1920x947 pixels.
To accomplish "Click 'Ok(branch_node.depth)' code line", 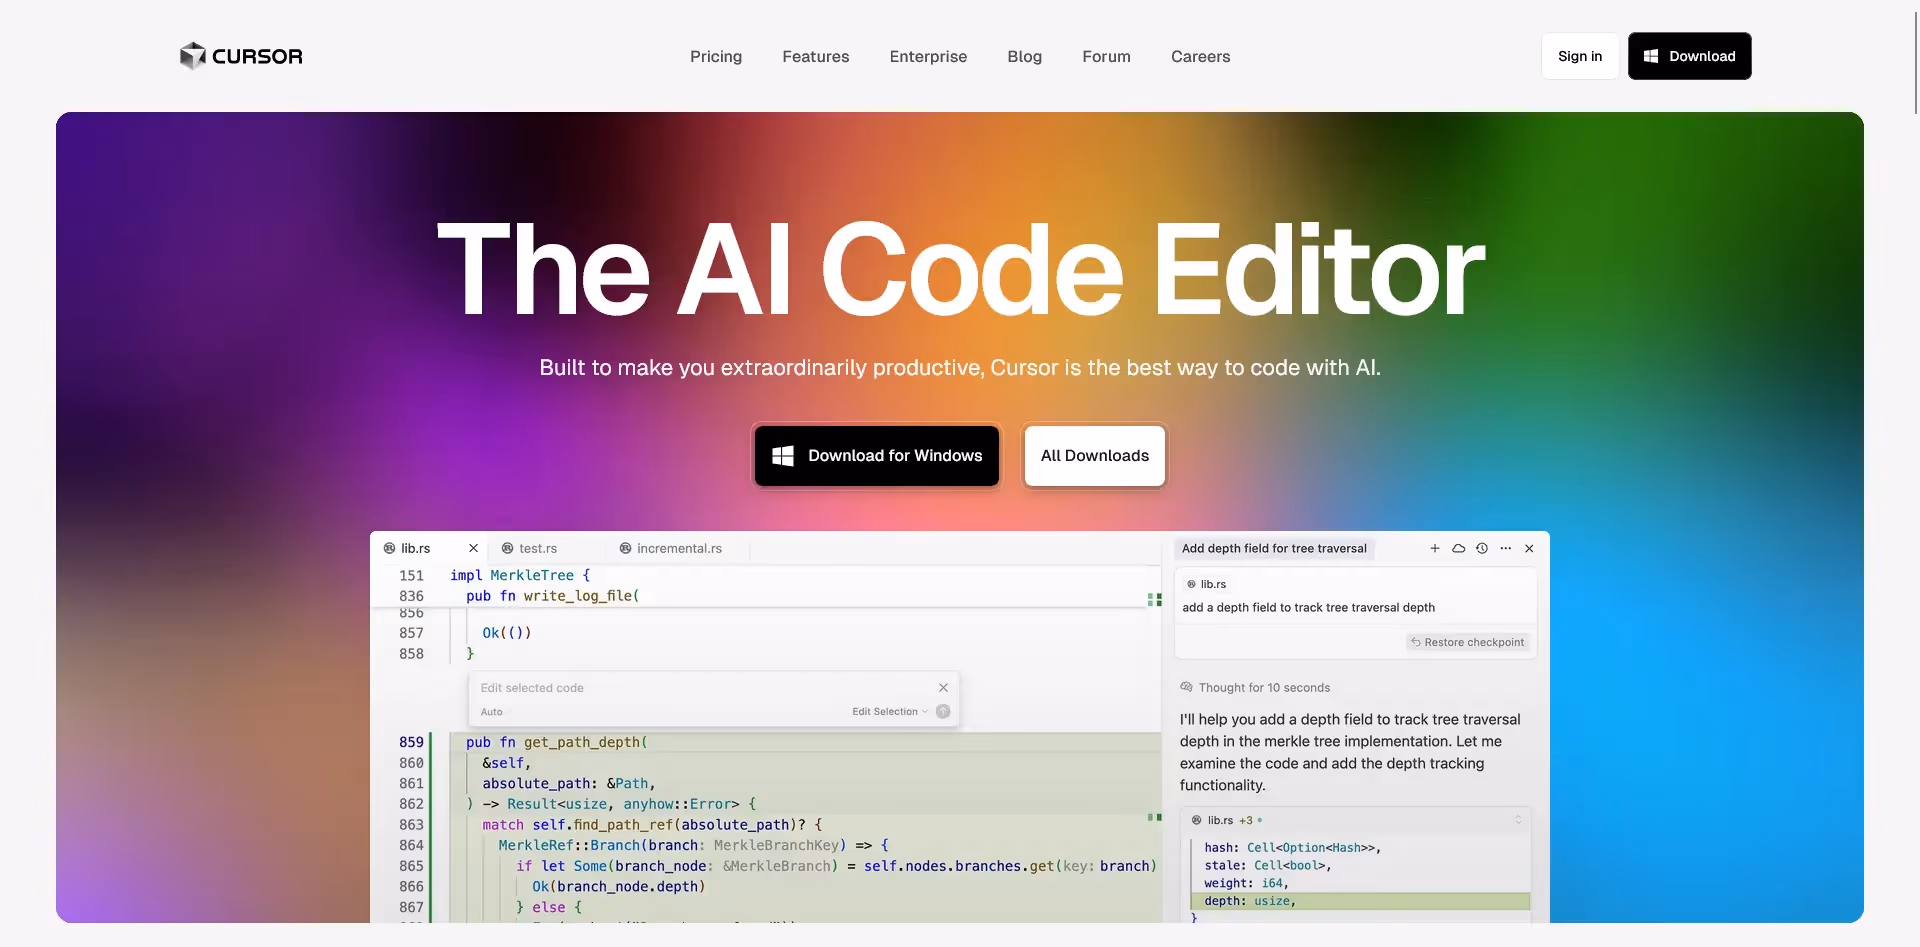I will [618, 887].
